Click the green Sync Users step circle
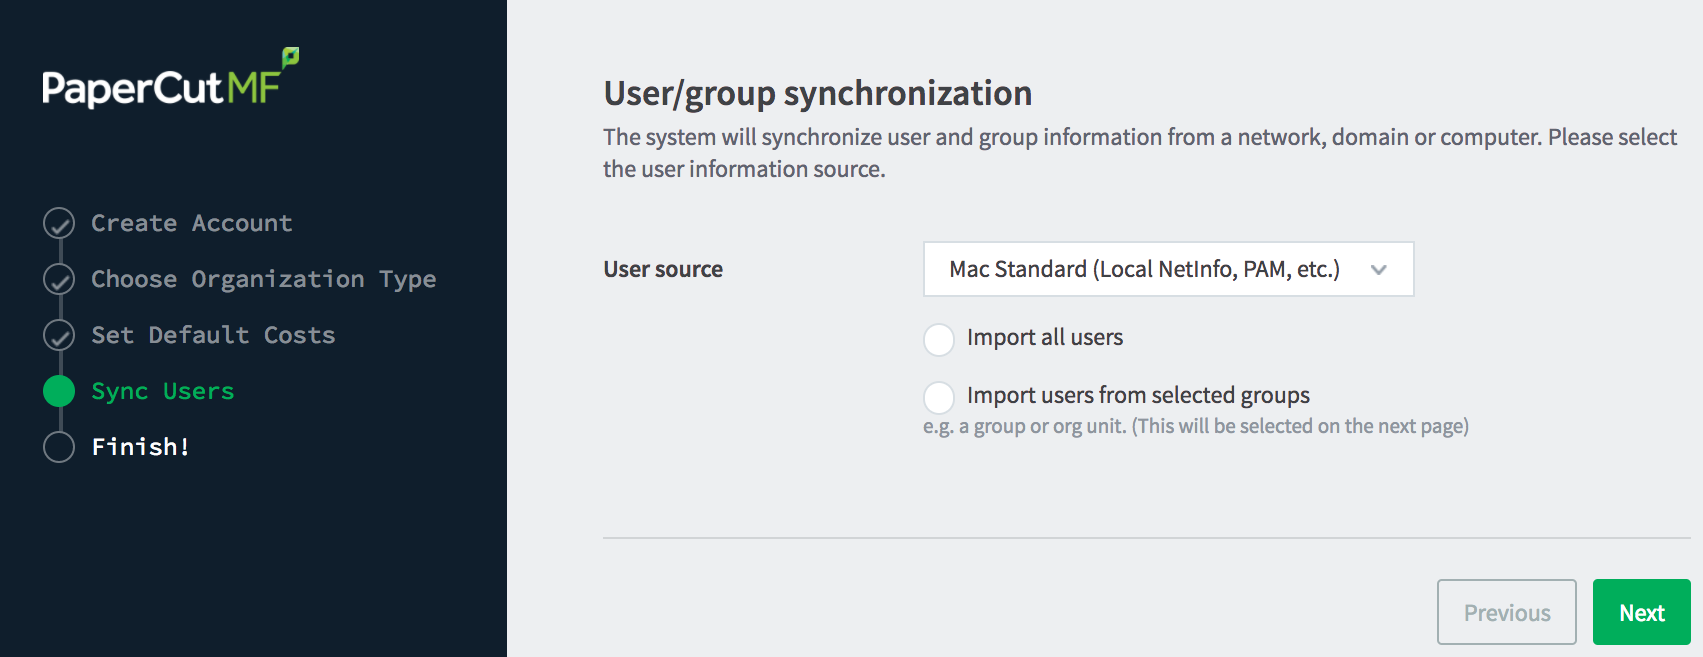 [x=59, y=391]
